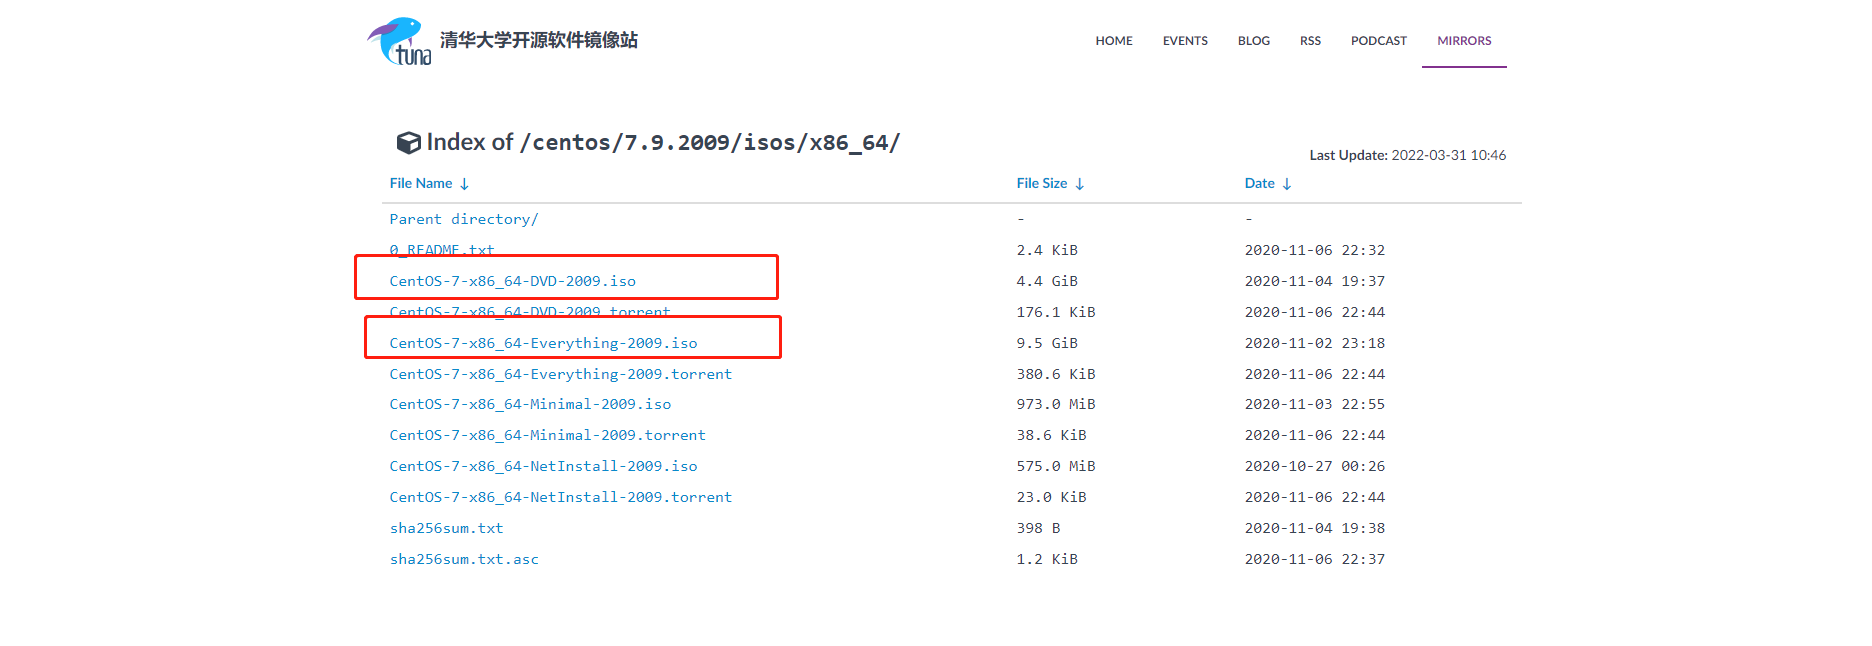Click the date 2020-11-02 23:18

click(x=1315, y=343)
